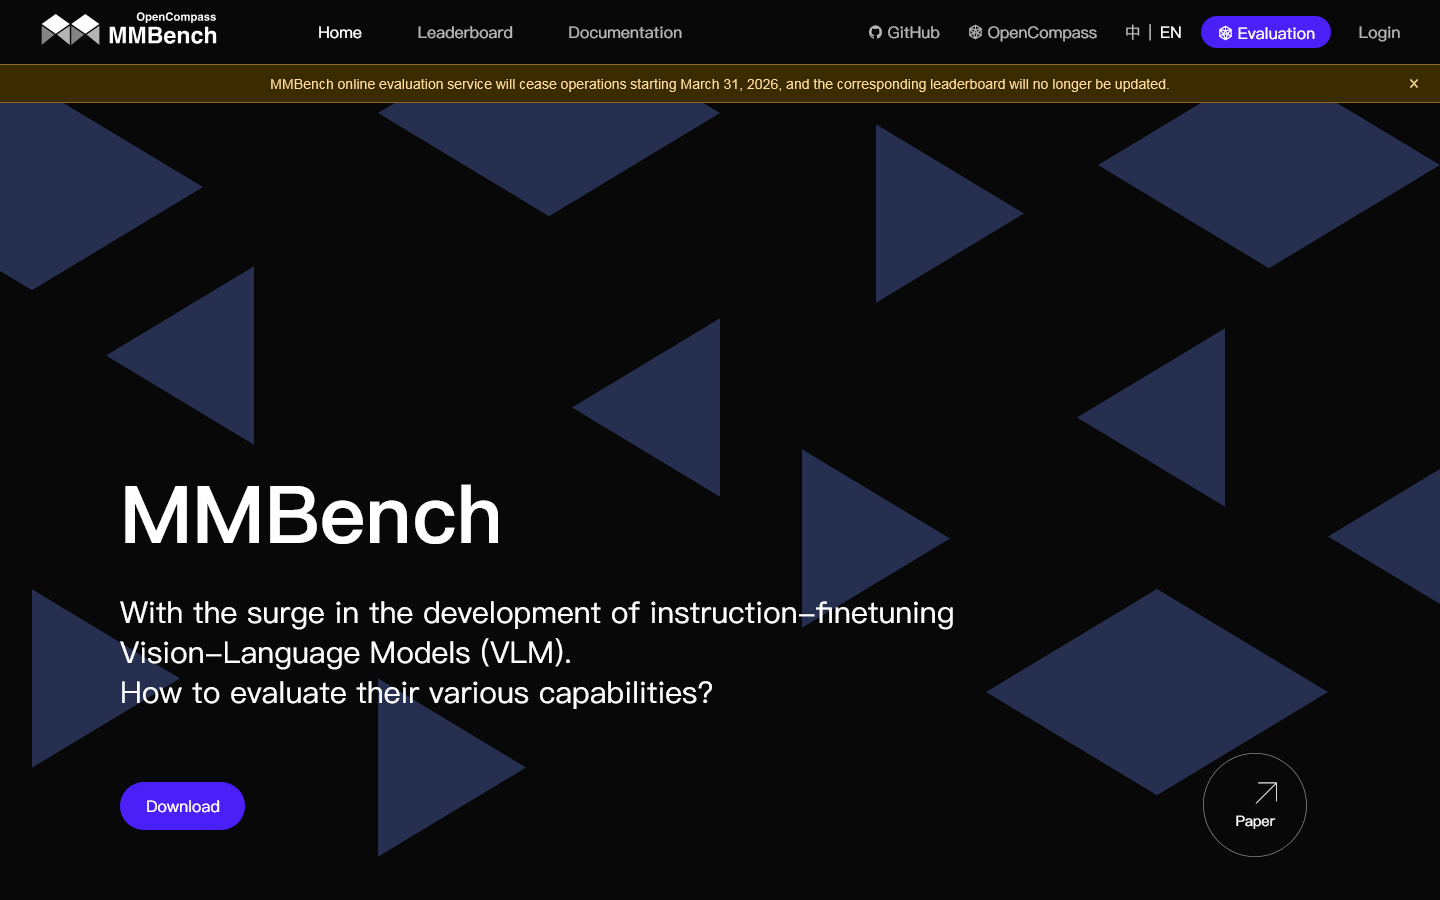The width and height of the screenshot is (1440, 900).
Task: Click the large MMBench heading
Action: [311, 515]
